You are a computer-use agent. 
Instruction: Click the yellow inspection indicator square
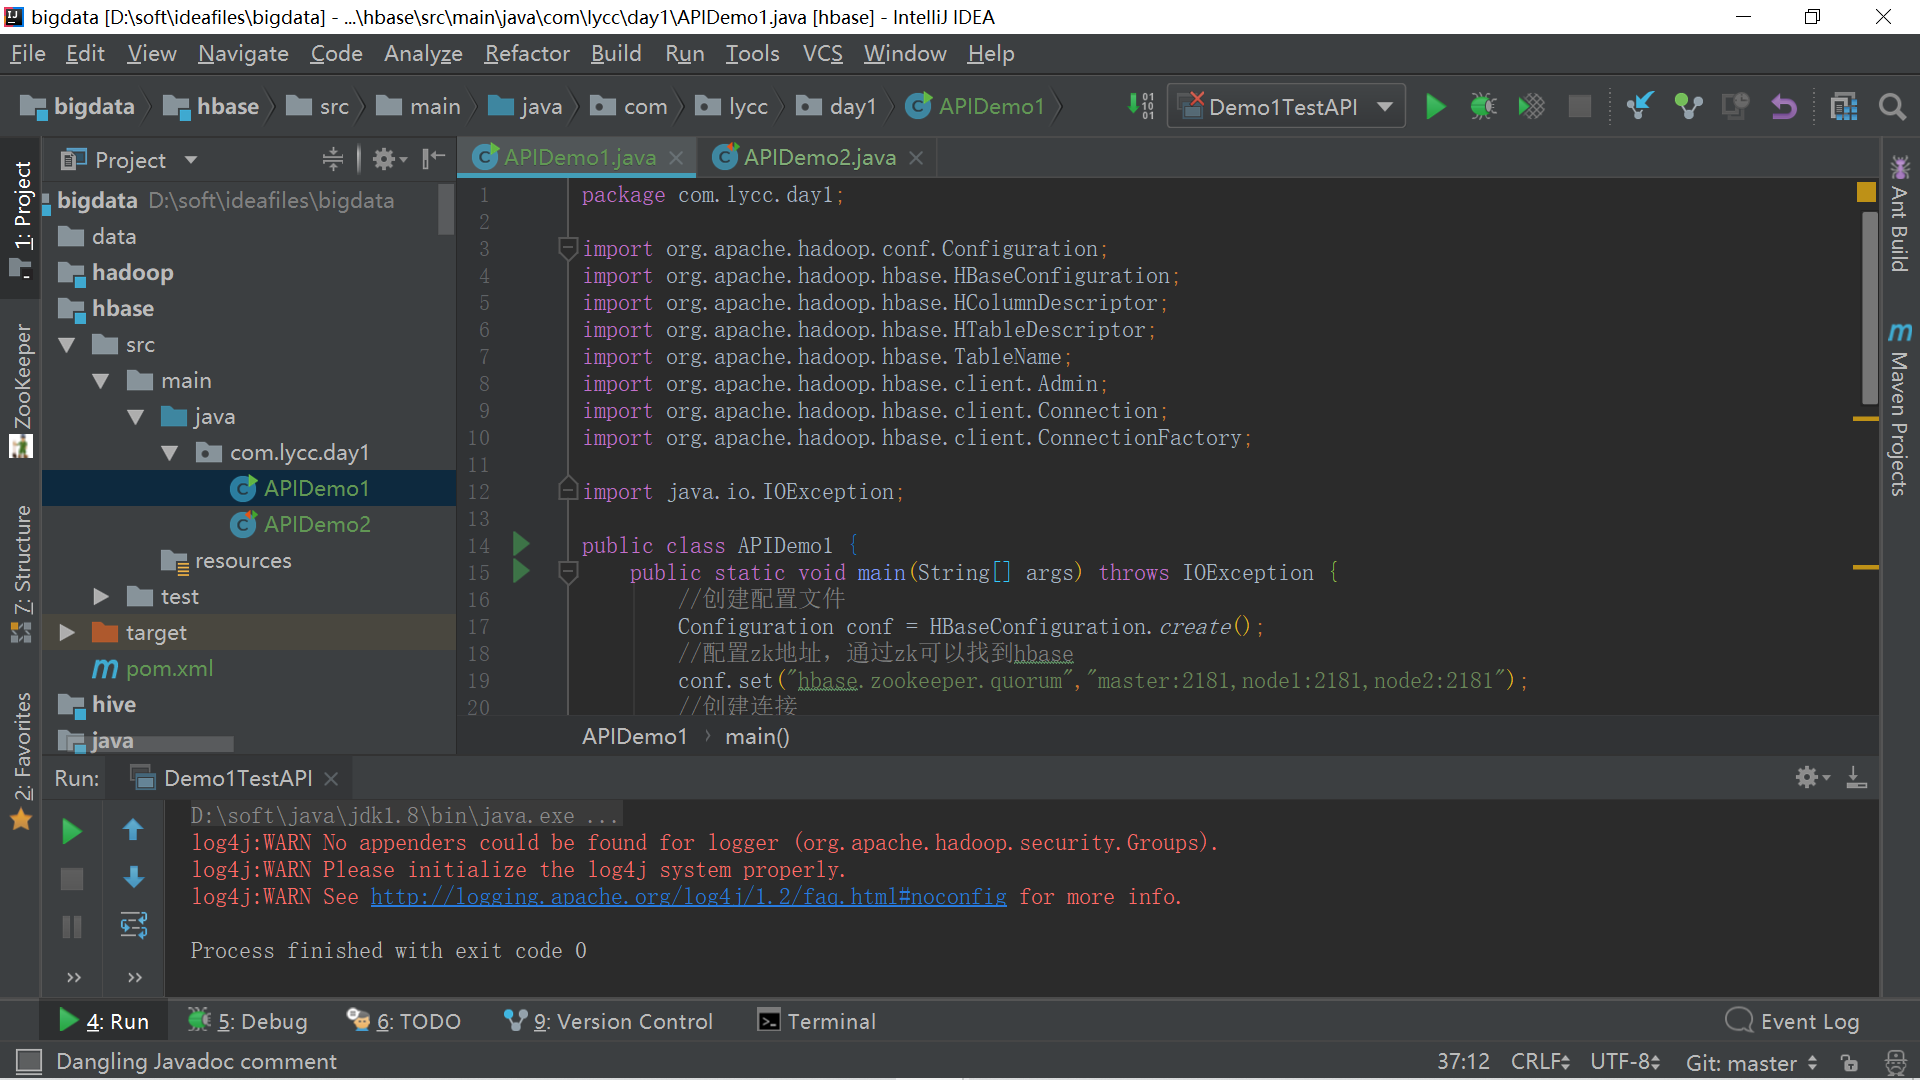(x=1866, y=192)
